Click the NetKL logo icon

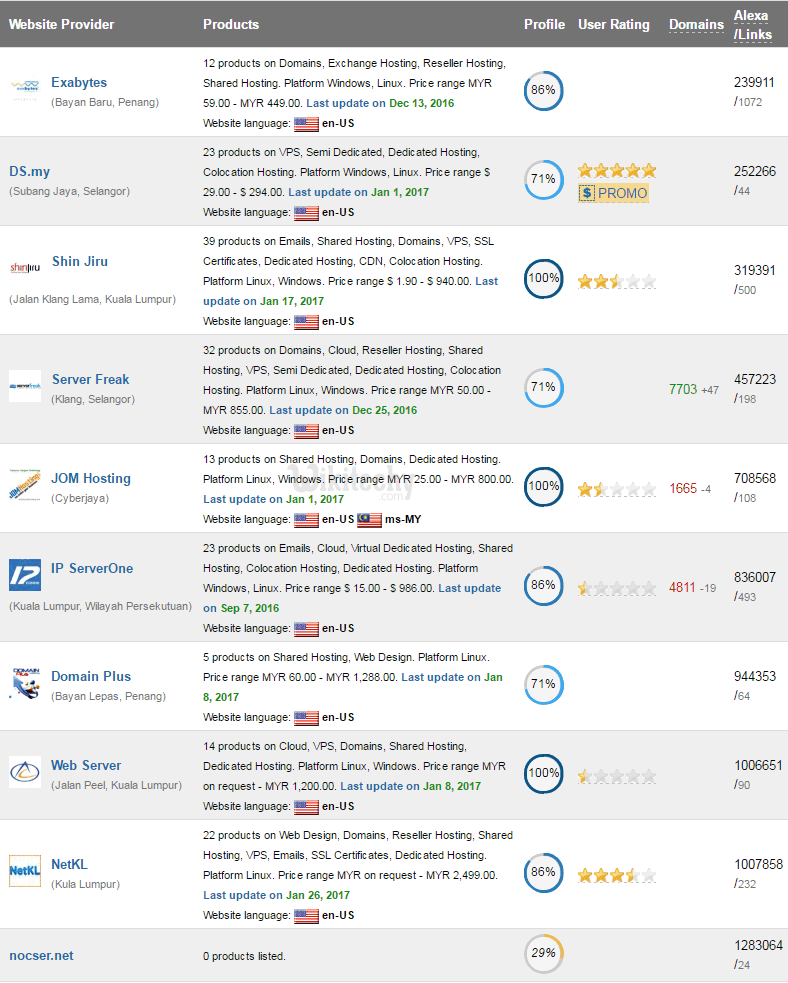click(x=24, y=872)
